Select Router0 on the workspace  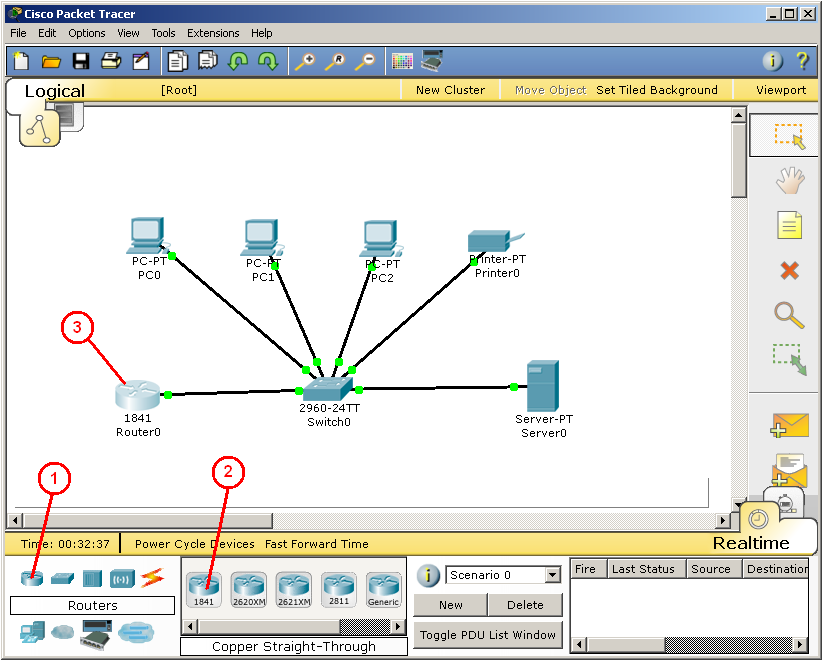point(138,396)
